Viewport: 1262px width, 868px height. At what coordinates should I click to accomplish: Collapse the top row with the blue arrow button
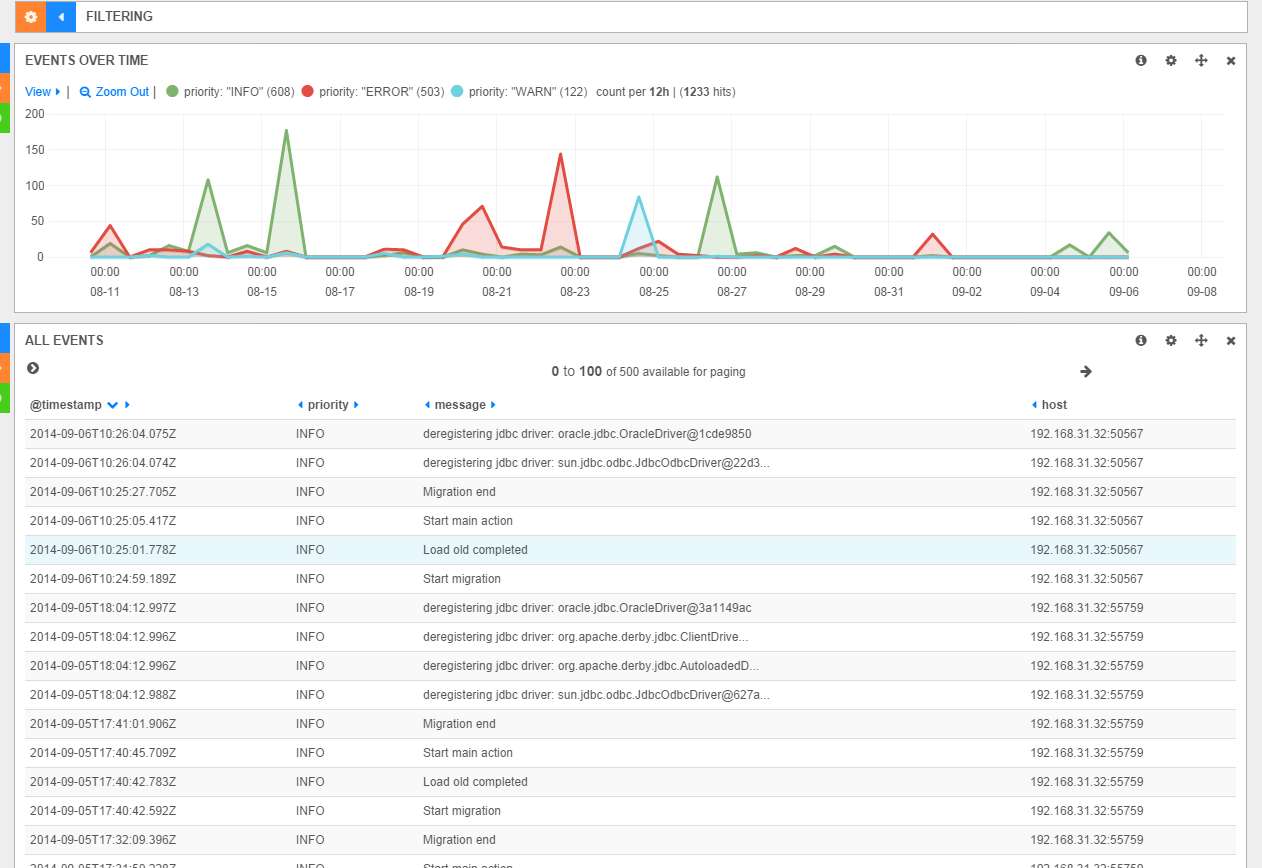61,17
